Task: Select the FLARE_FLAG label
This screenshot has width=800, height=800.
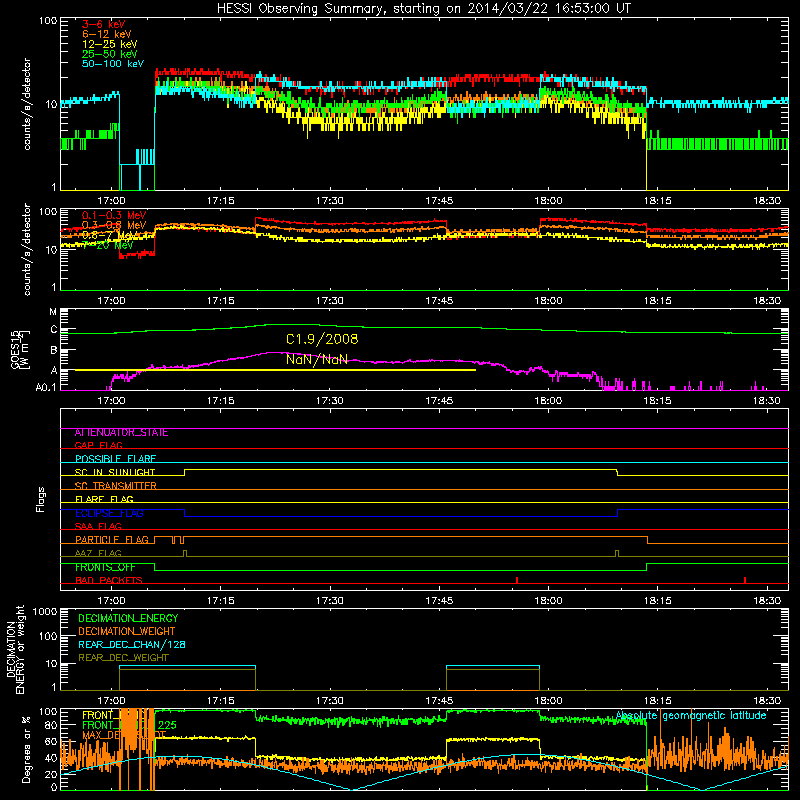Action: [104, 499]
